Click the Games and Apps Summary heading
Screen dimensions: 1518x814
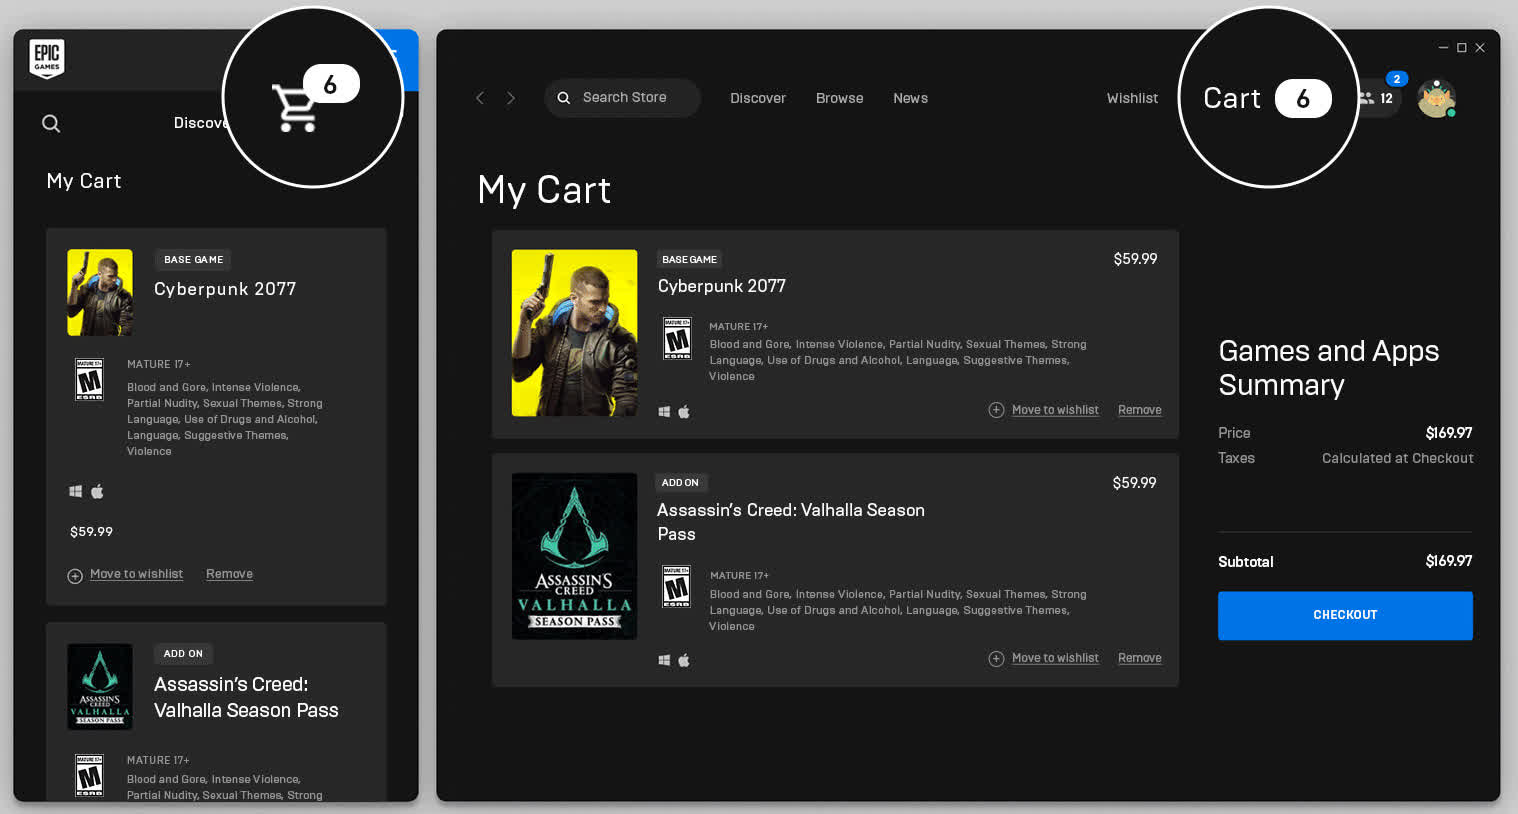1328,368
